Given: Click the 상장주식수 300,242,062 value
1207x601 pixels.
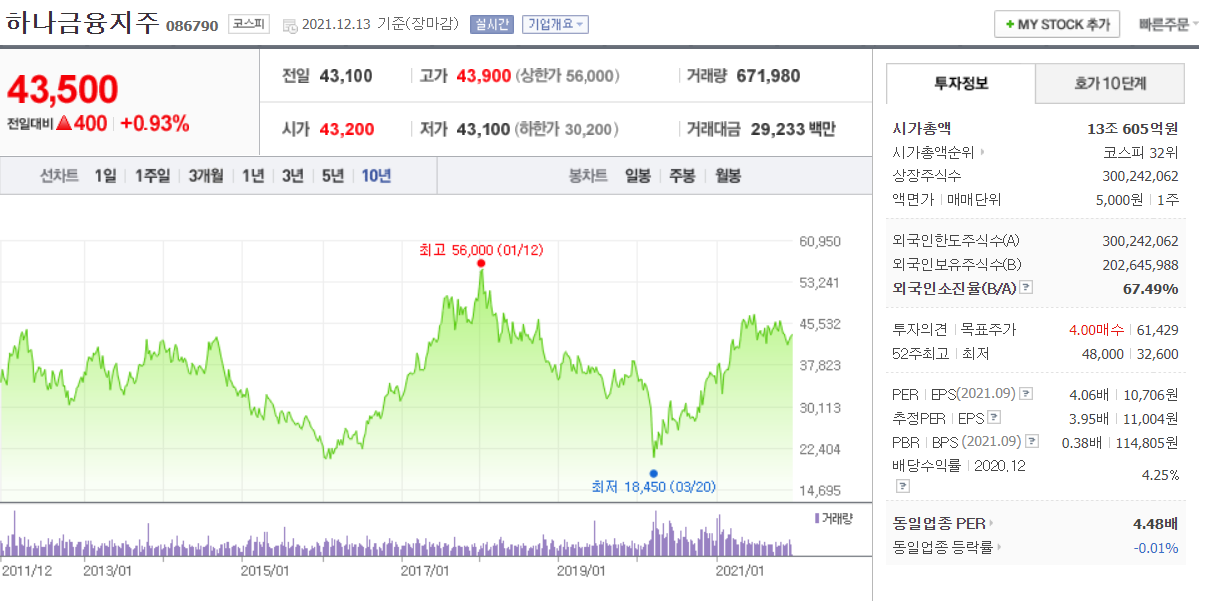Looking at the screenshot, I should pyautogui.click(x=1140, y=176).
